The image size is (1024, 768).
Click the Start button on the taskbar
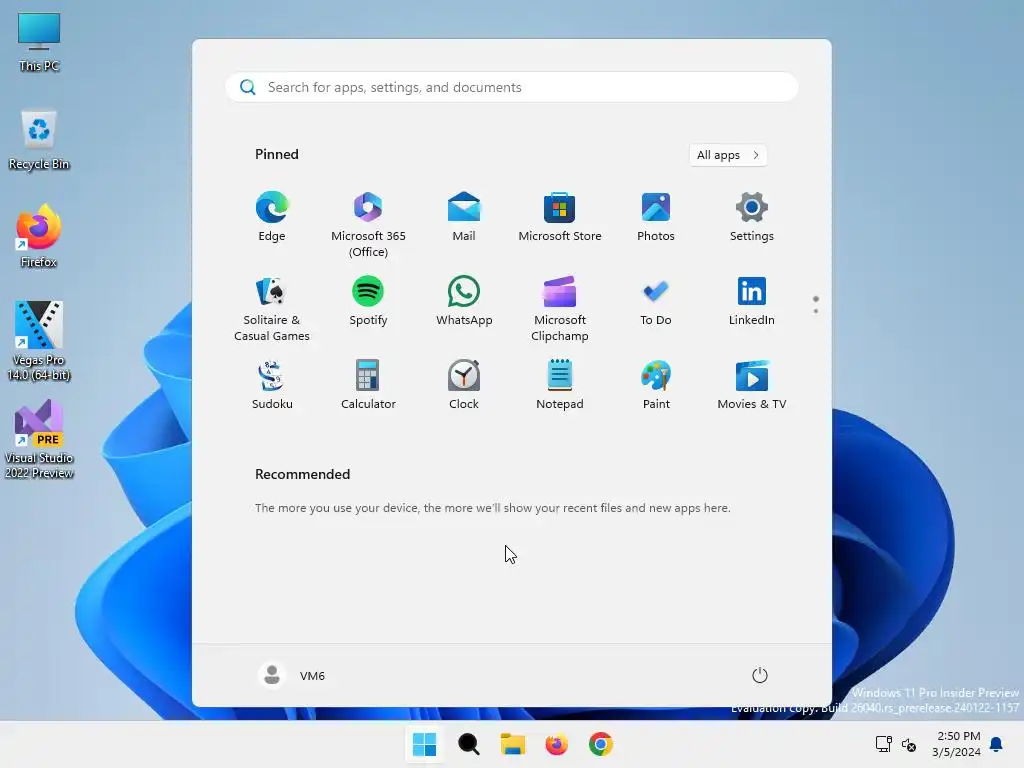pyautogui.click(x=424, y=744)
